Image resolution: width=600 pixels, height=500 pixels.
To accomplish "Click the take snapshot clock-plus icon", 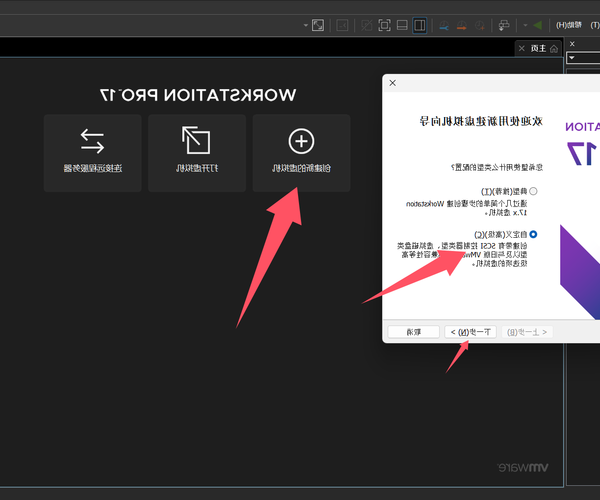I will tap(480, 25).
